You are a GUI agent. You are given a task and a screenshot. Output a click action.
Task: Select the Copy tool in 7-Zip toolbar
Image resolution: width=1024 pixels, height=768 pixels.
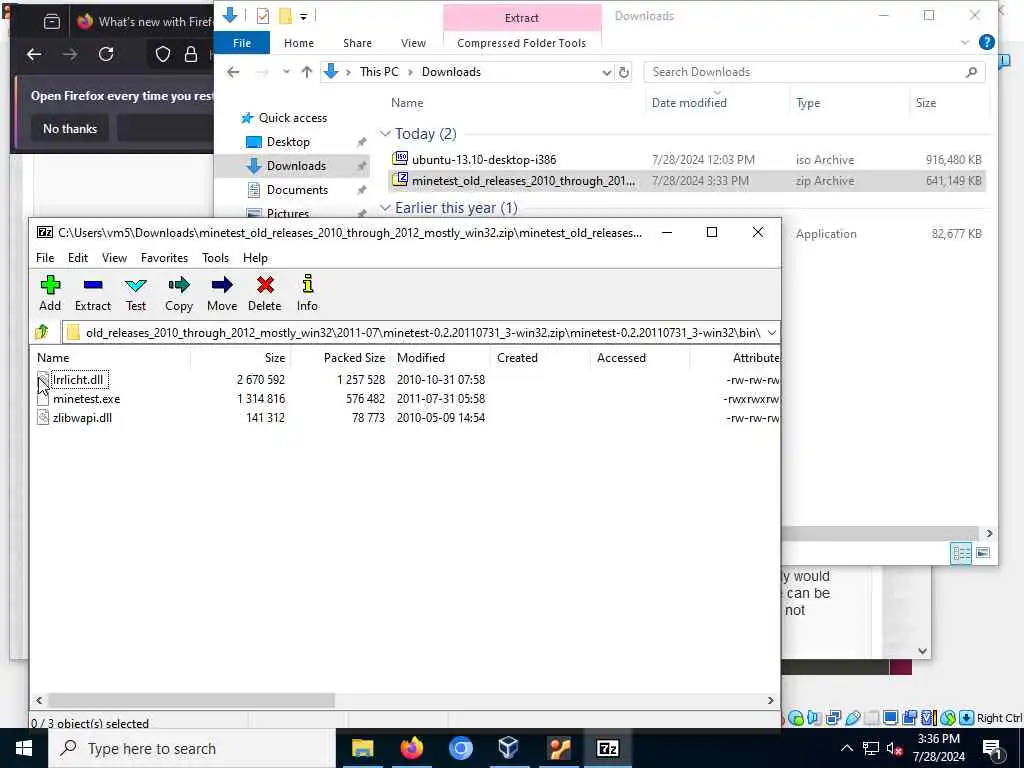pos(178,293)
